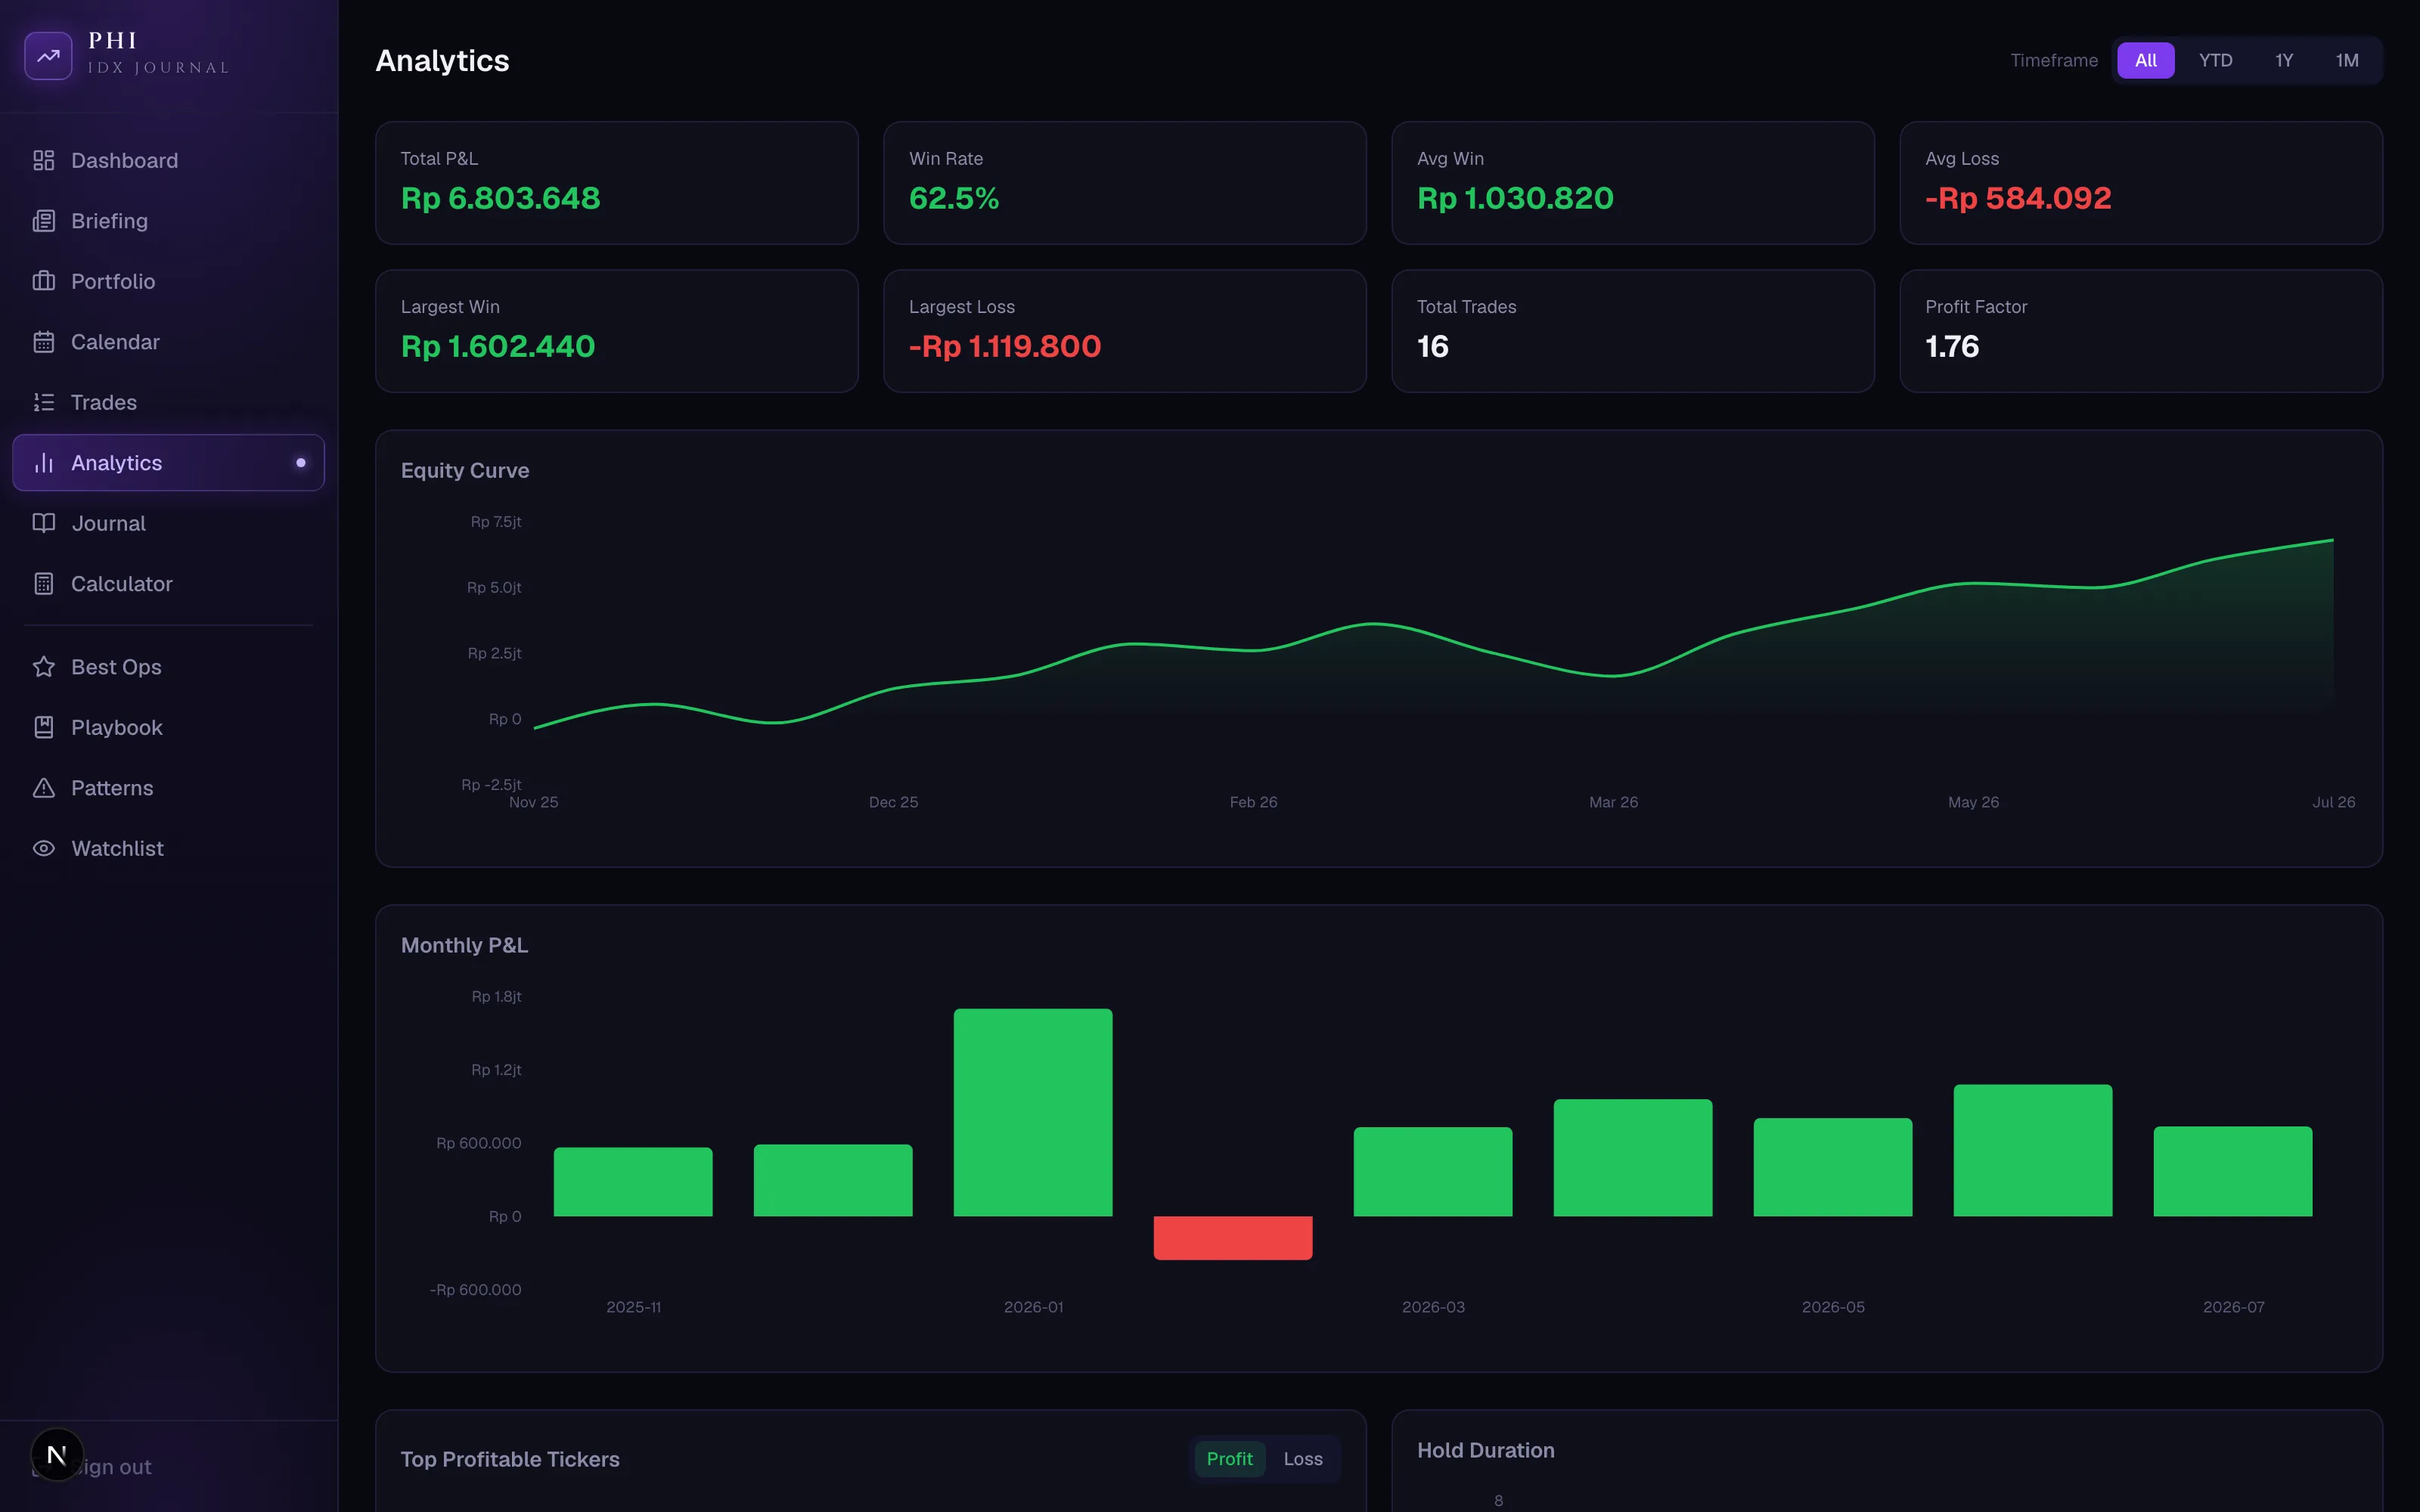Click the Briefing newspaper icon
The image size is (2420, 1512).
click(43, 221)
